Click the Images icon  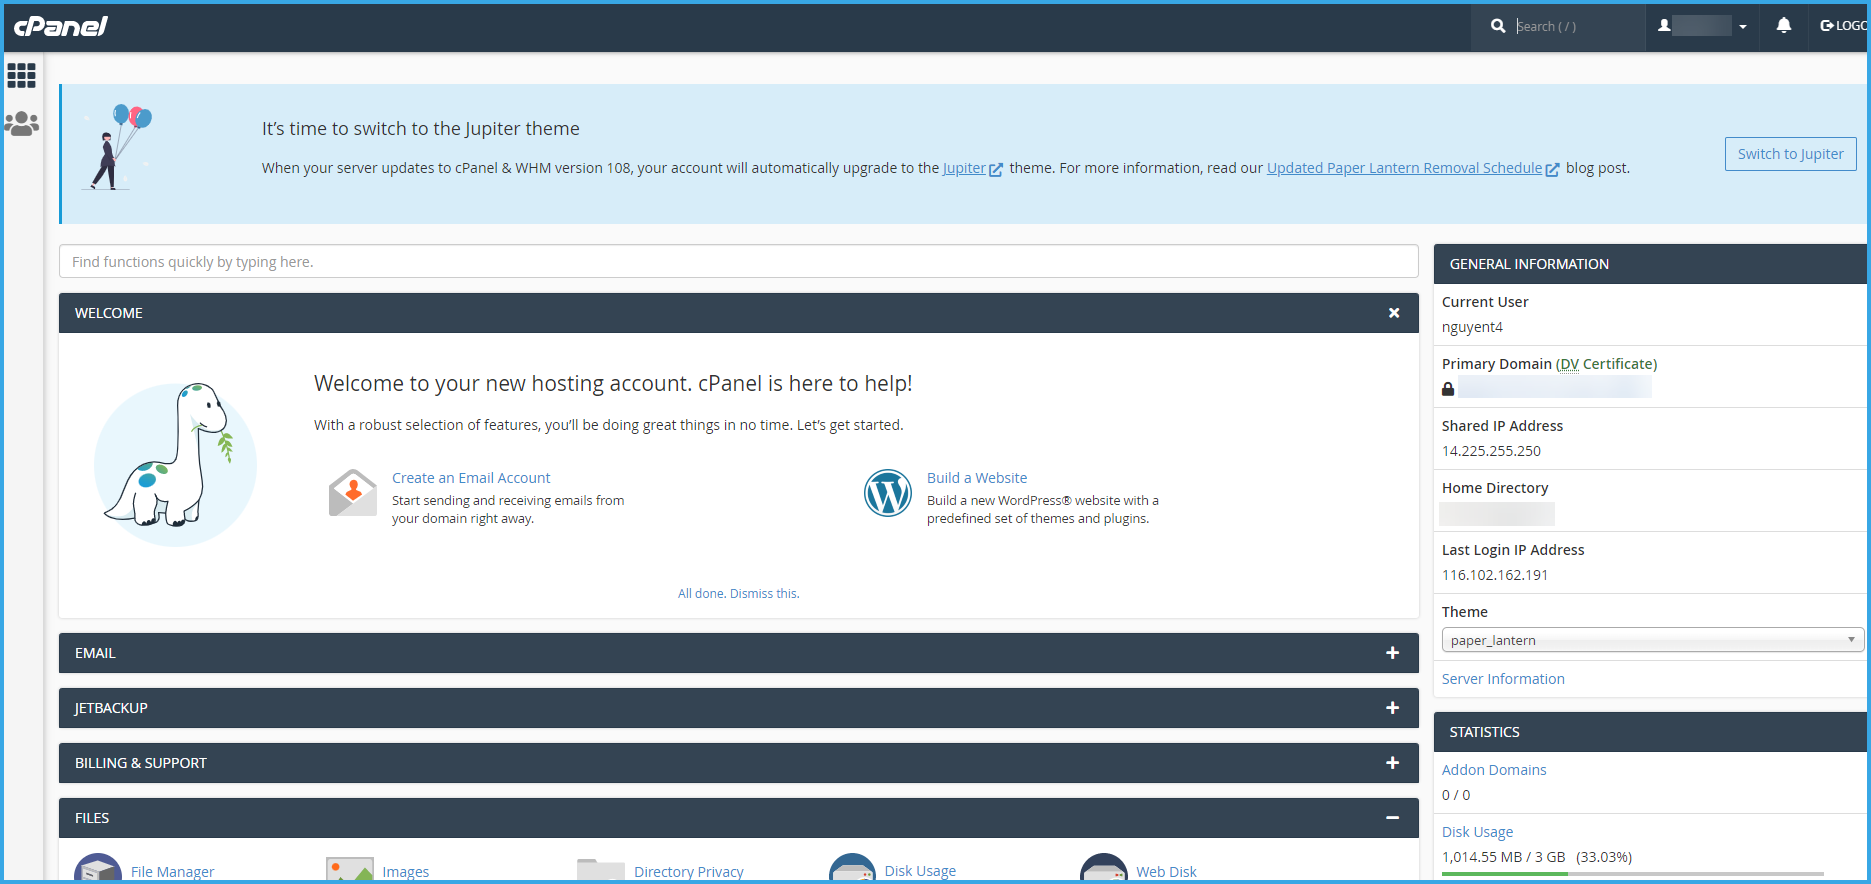(350, 869)
